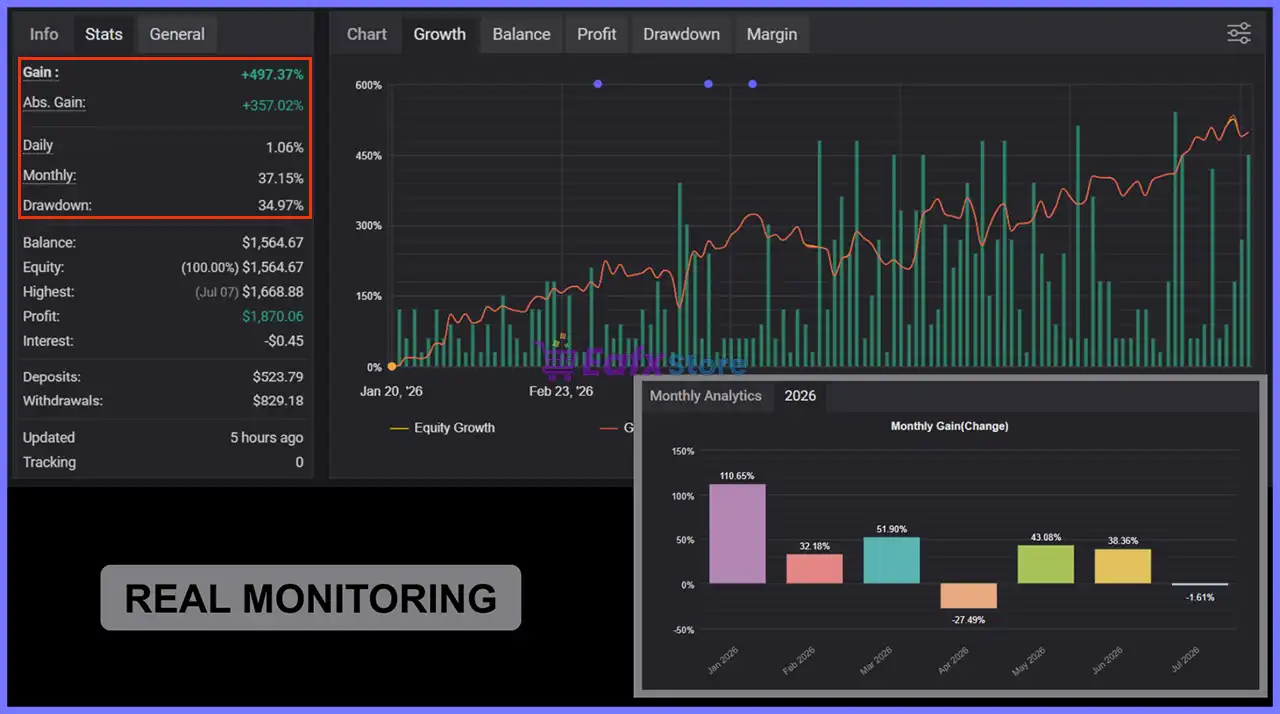Switch to the Info tab
This screenshot has height=714, width=1280.
[x=44, y=34]
